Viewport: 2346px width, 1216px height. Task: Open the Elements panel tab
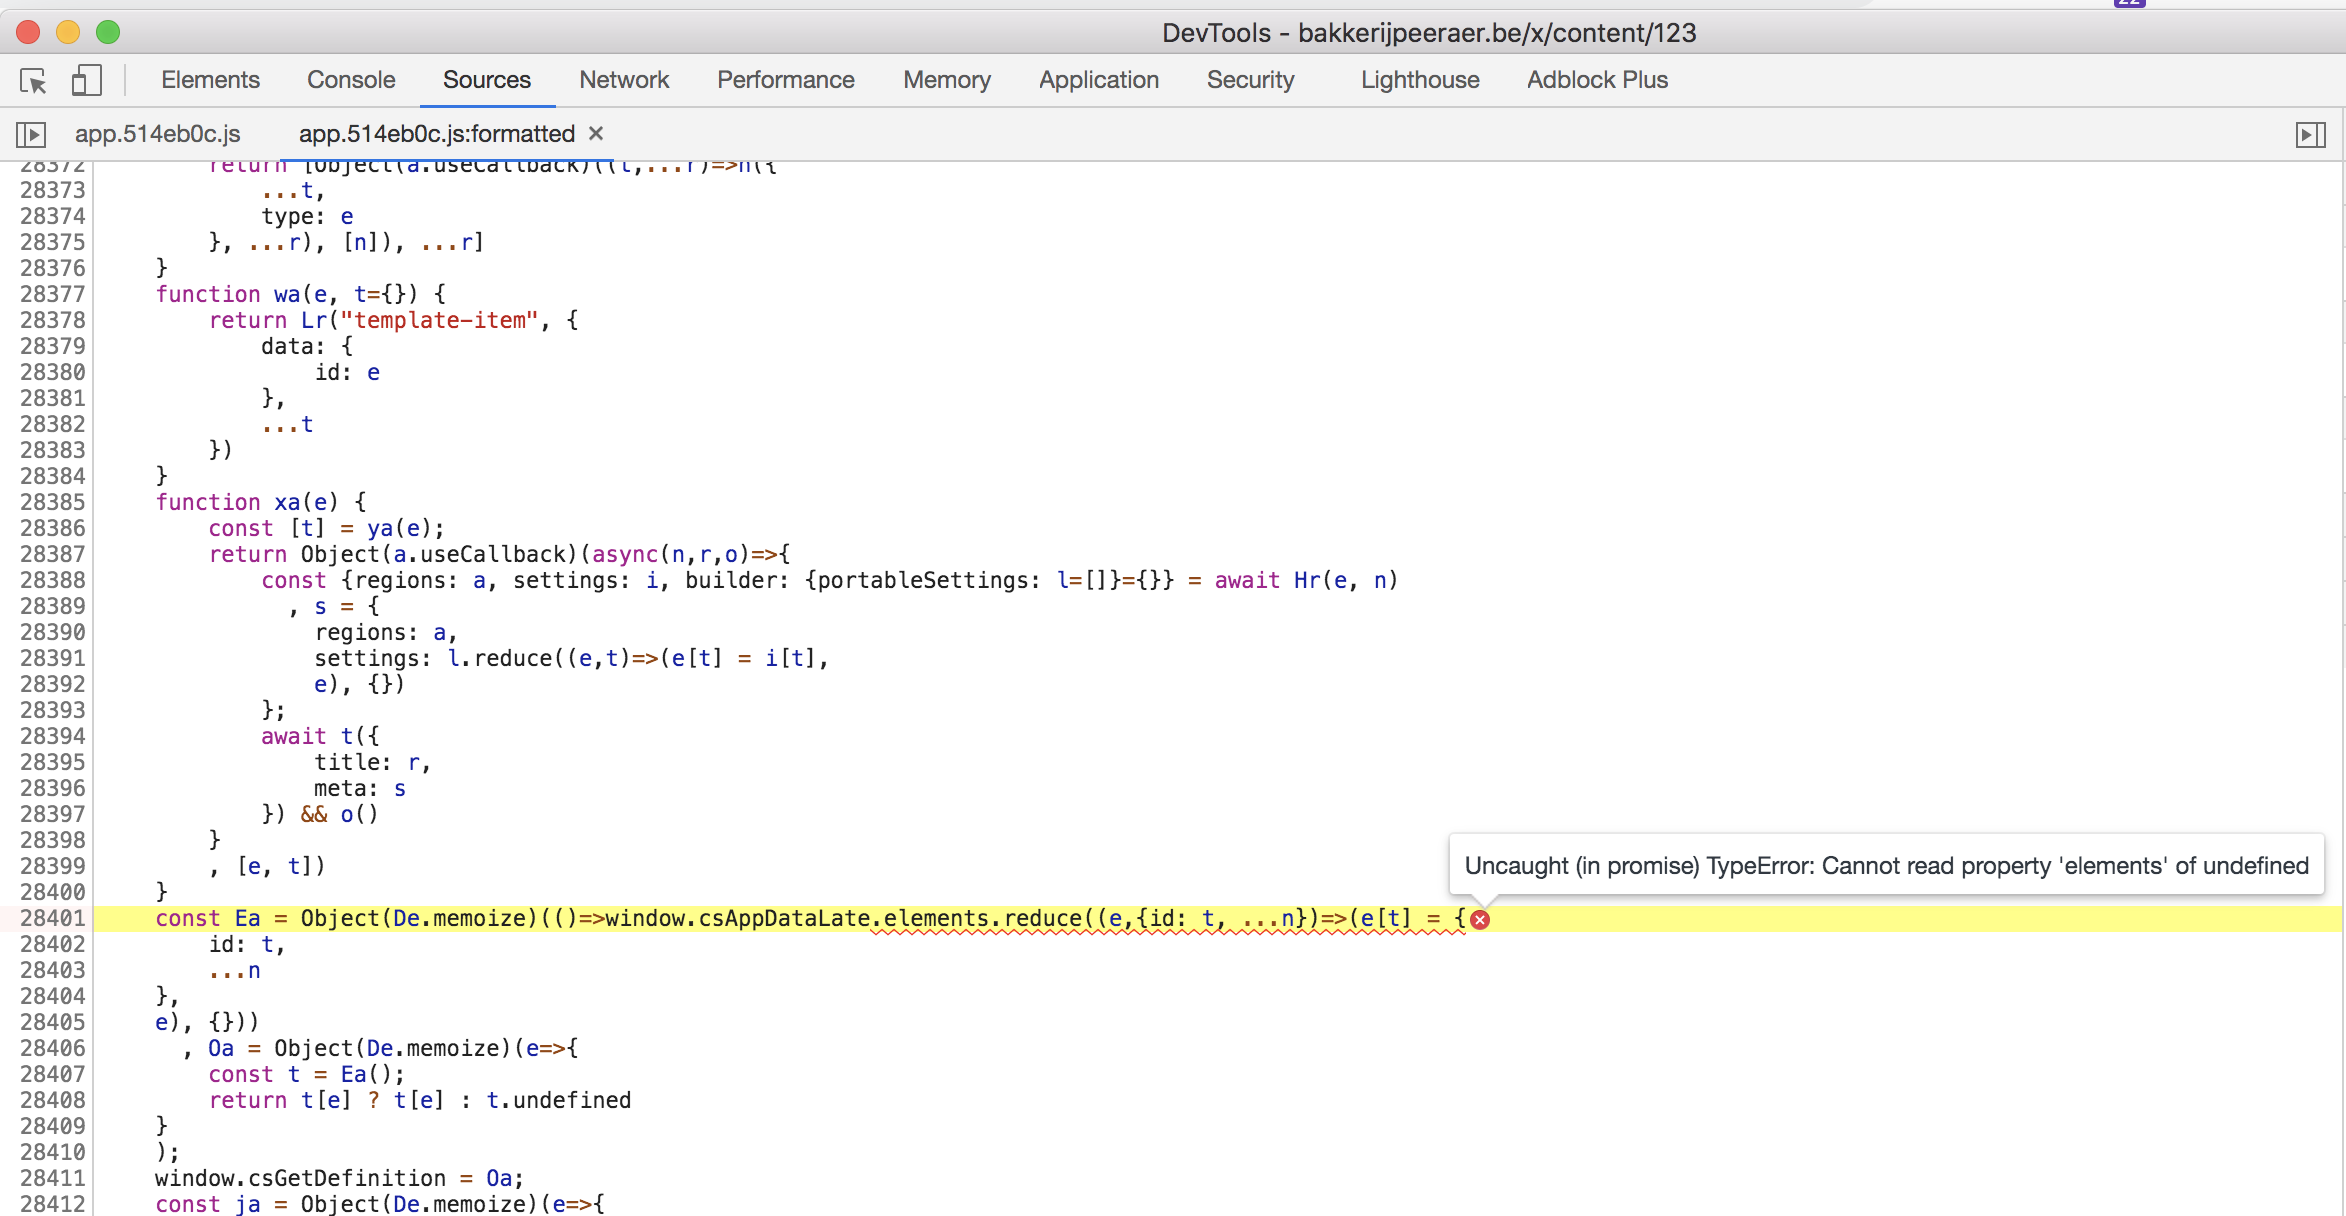click(x=210, y=80)
